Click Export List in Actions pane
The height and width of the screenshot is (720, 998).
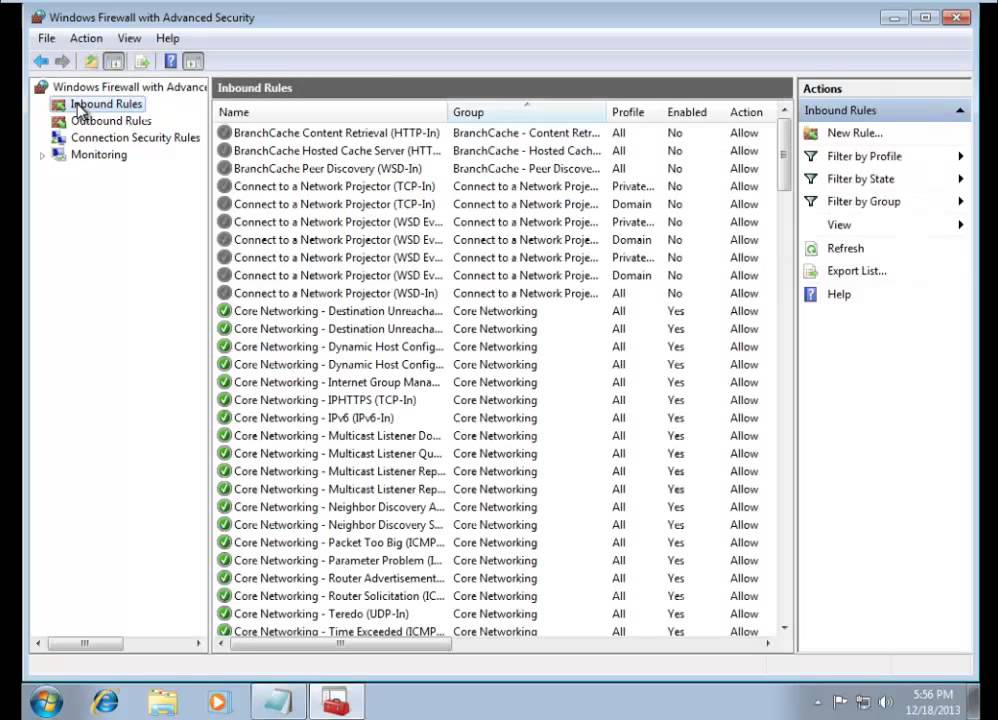point(857,271)
